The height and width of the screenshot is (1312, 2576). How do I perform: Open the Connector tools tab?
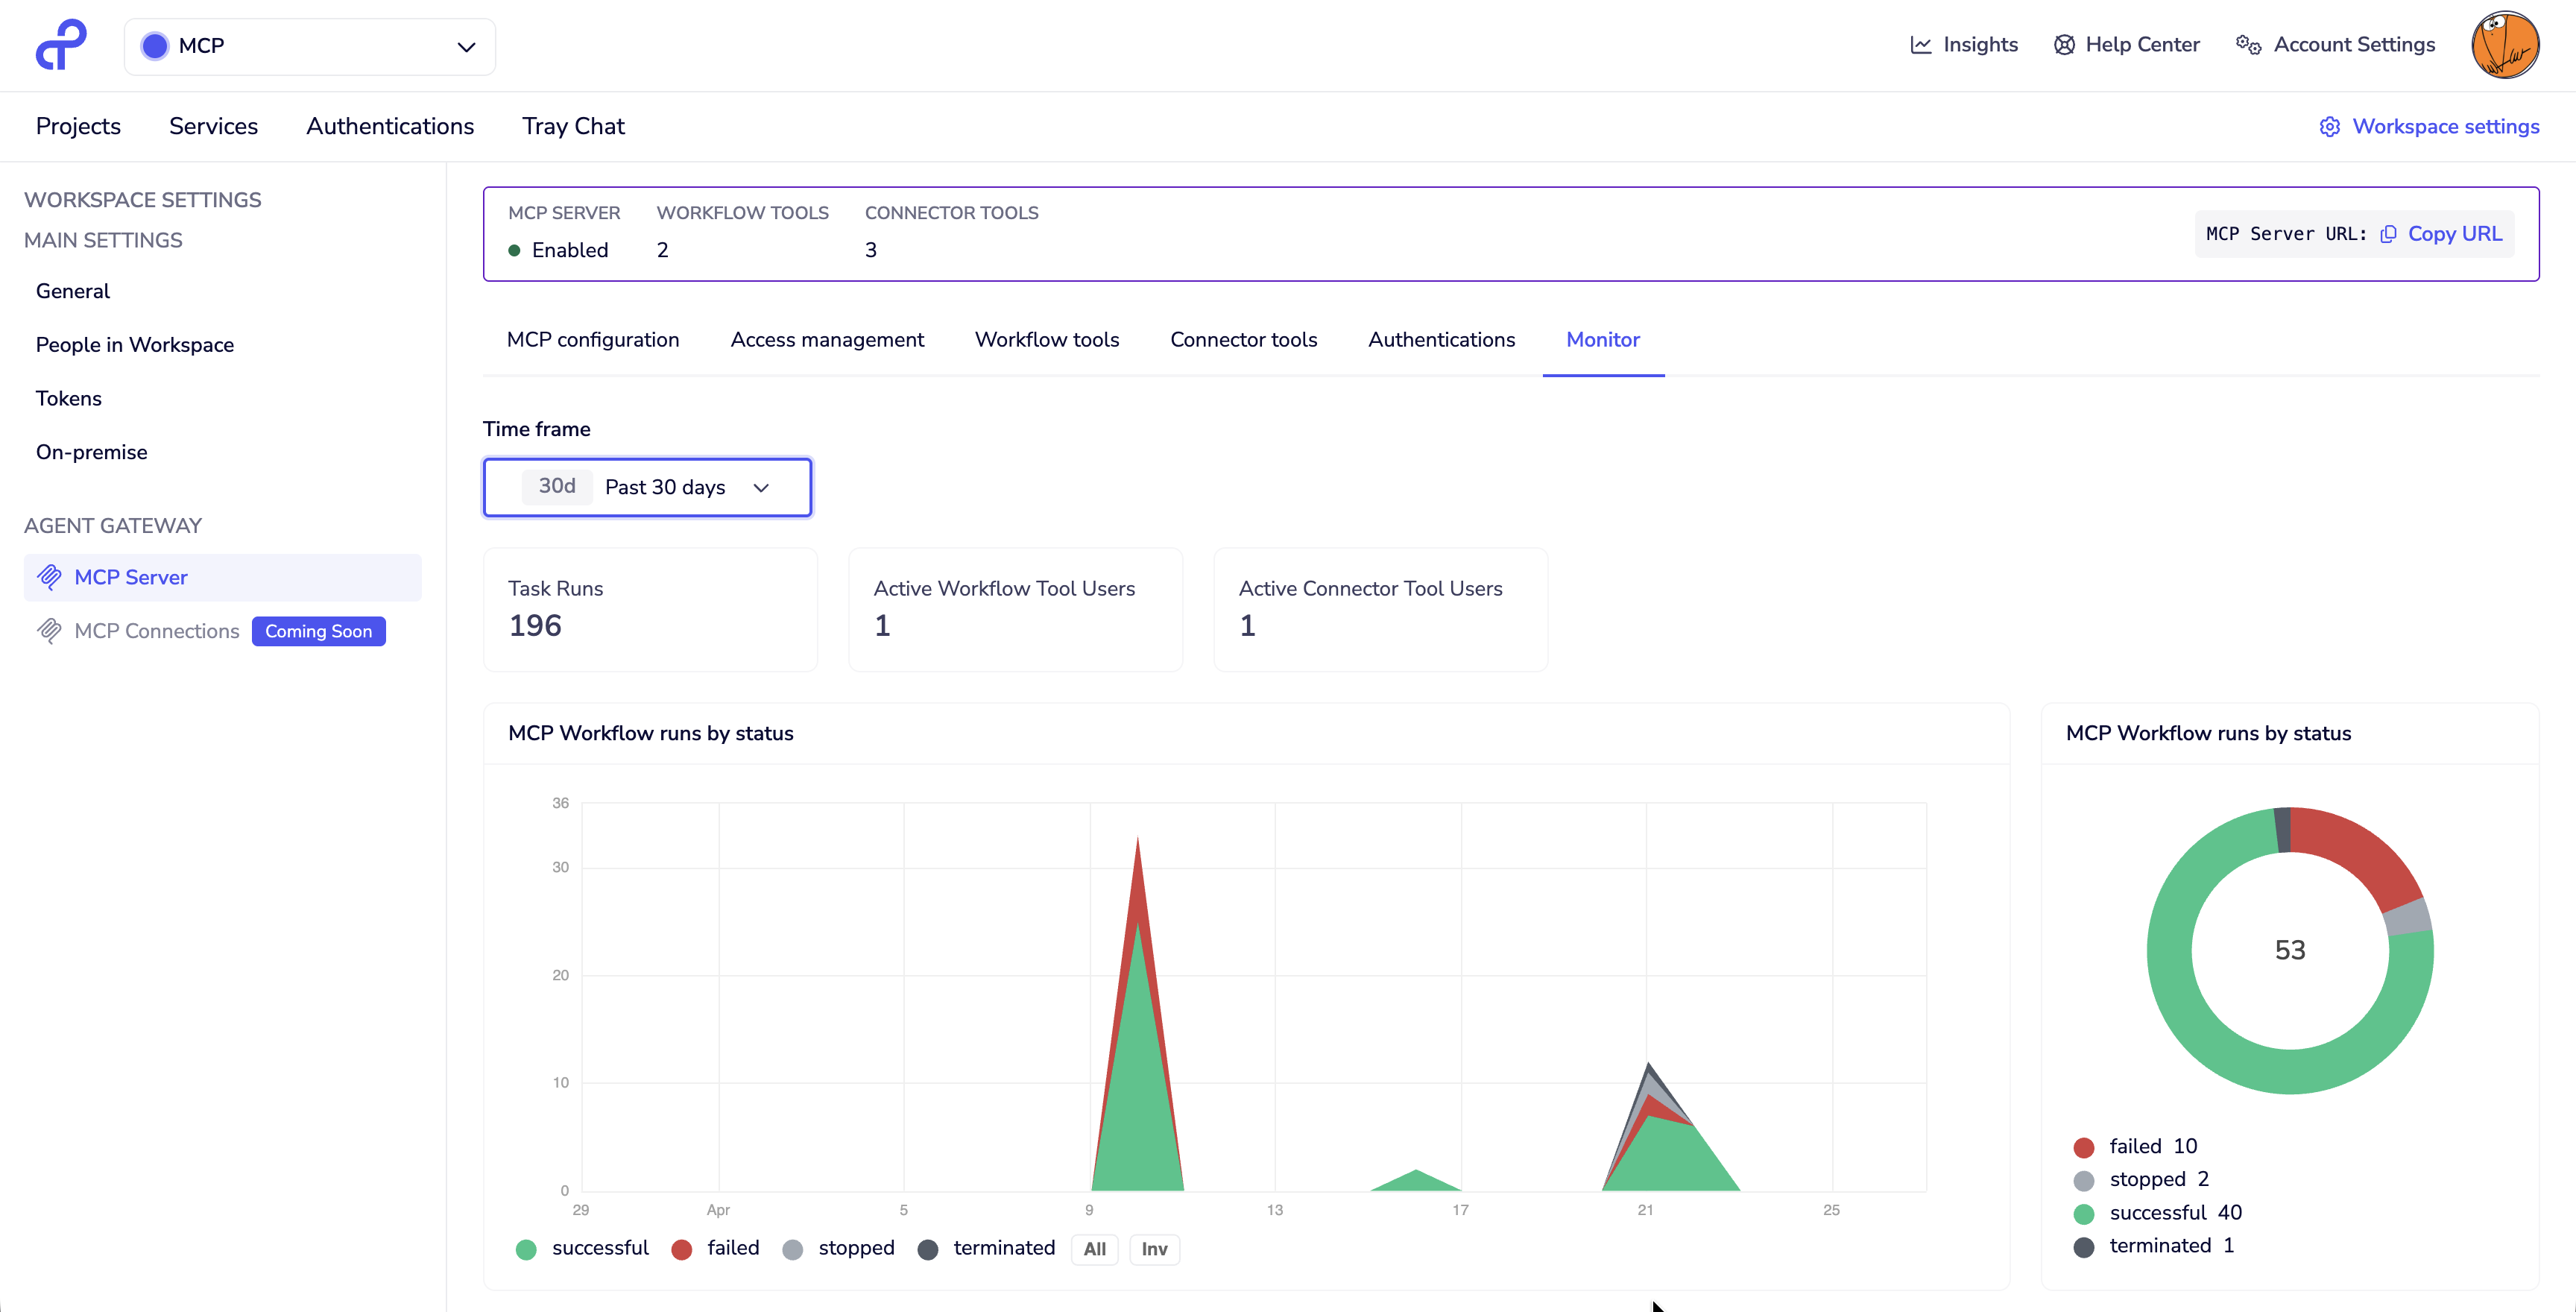click(x=1244, y=340)
